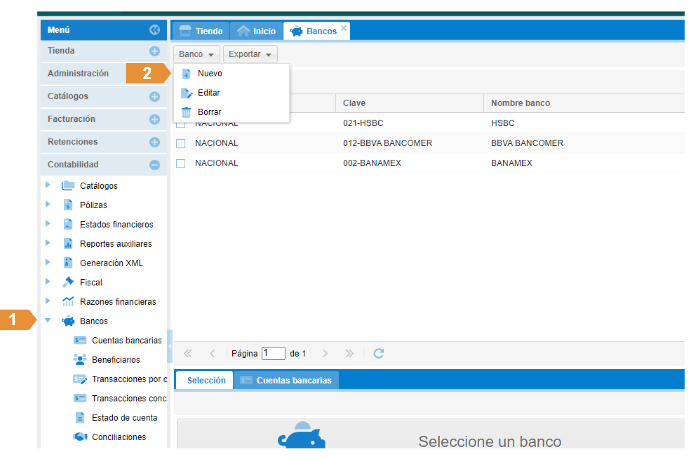Click the page number input field
Viewport: 691px width, 459px height.
coord(273,353)
